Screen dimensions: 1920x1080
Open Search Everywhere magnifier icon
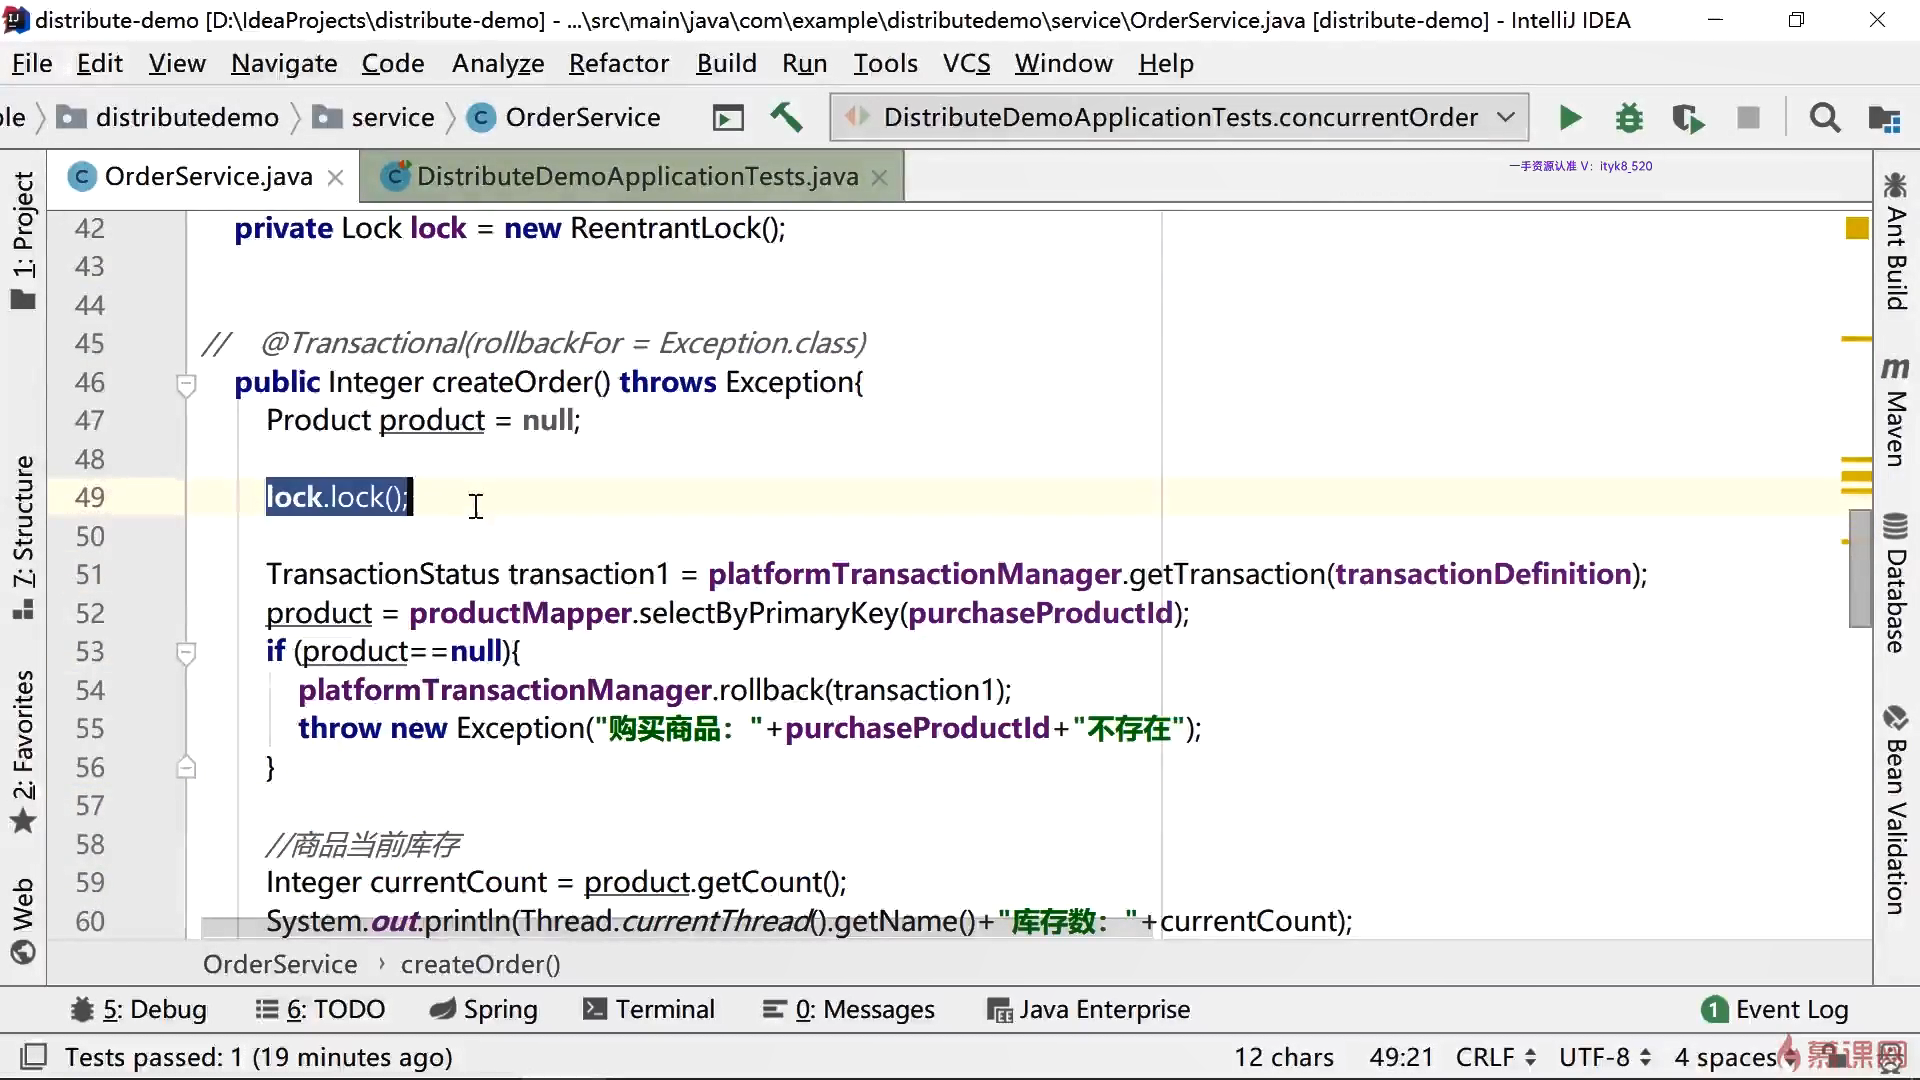(1825, 118)
